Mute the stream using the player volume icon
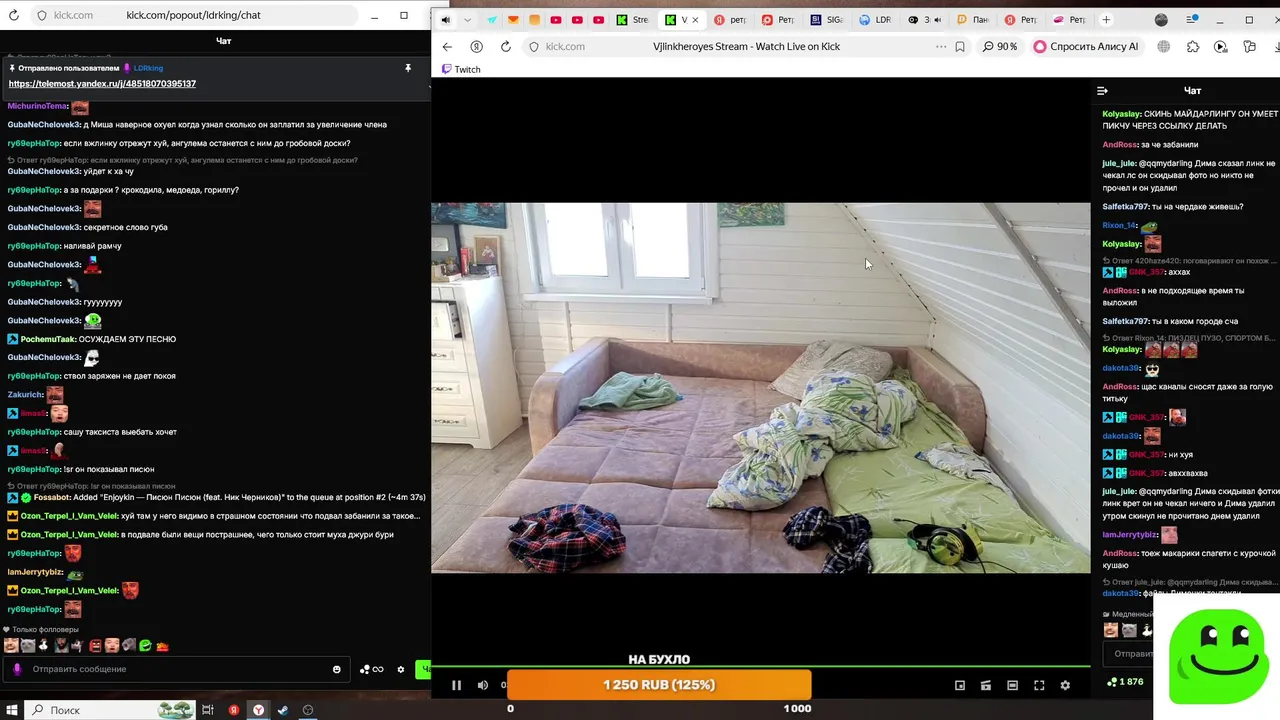1280x720 pixels. (x=483, y=685)
